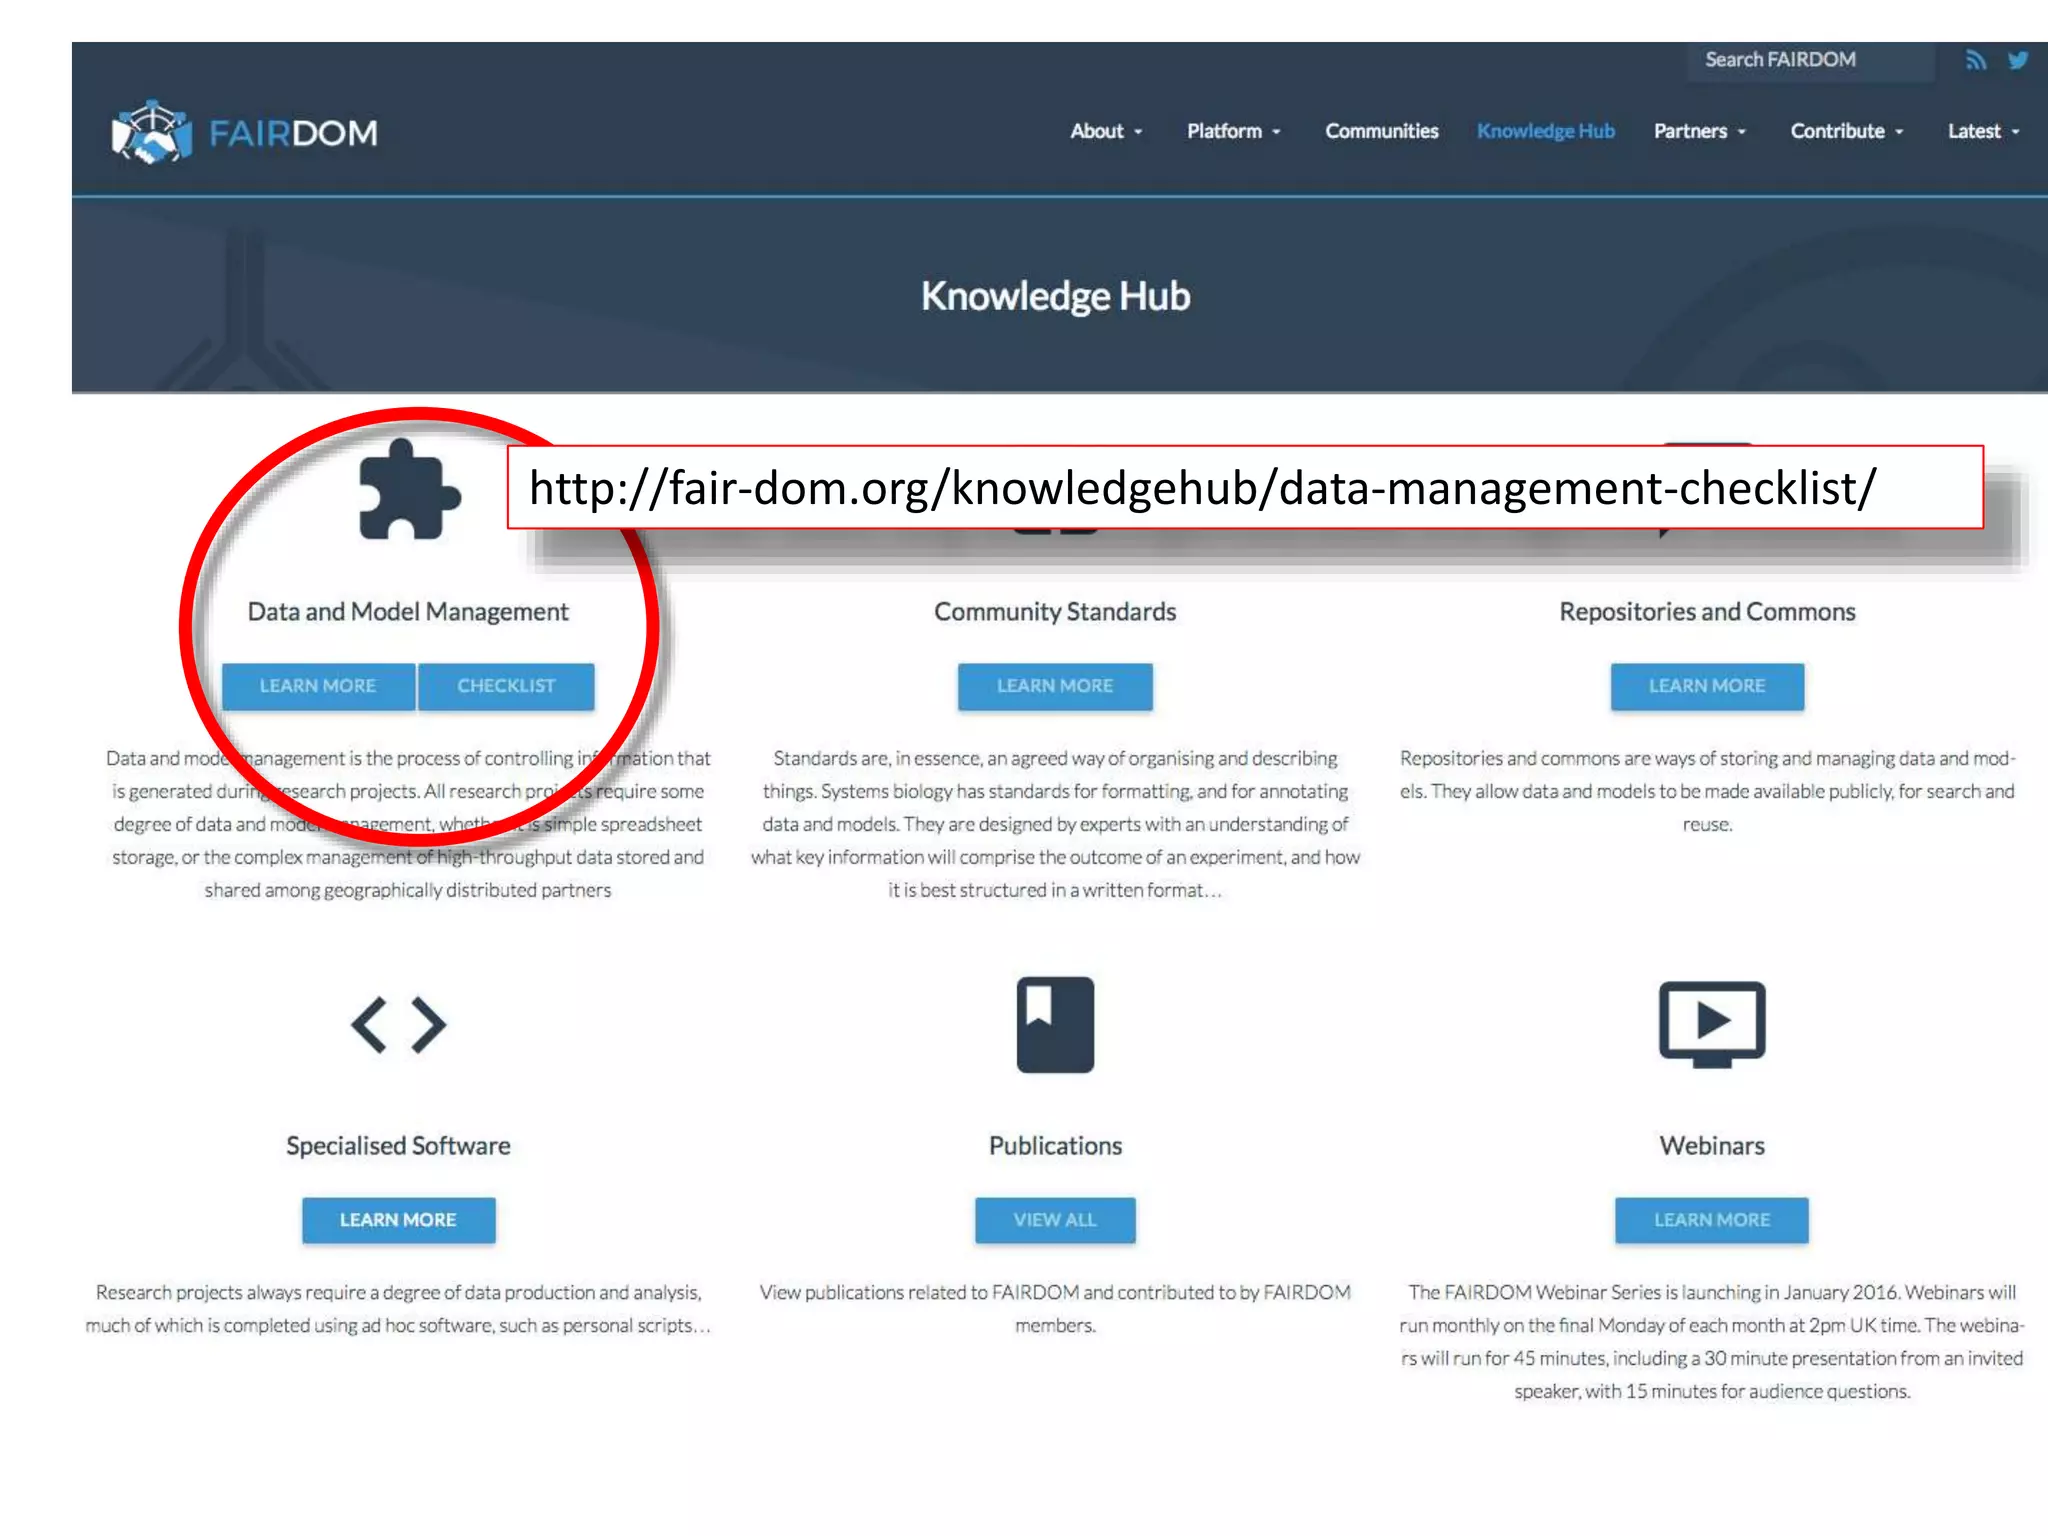This screenshot has height=1536, width=2048.
Task: Click Learn More under Webinars
Action: coord(1711,1220)
